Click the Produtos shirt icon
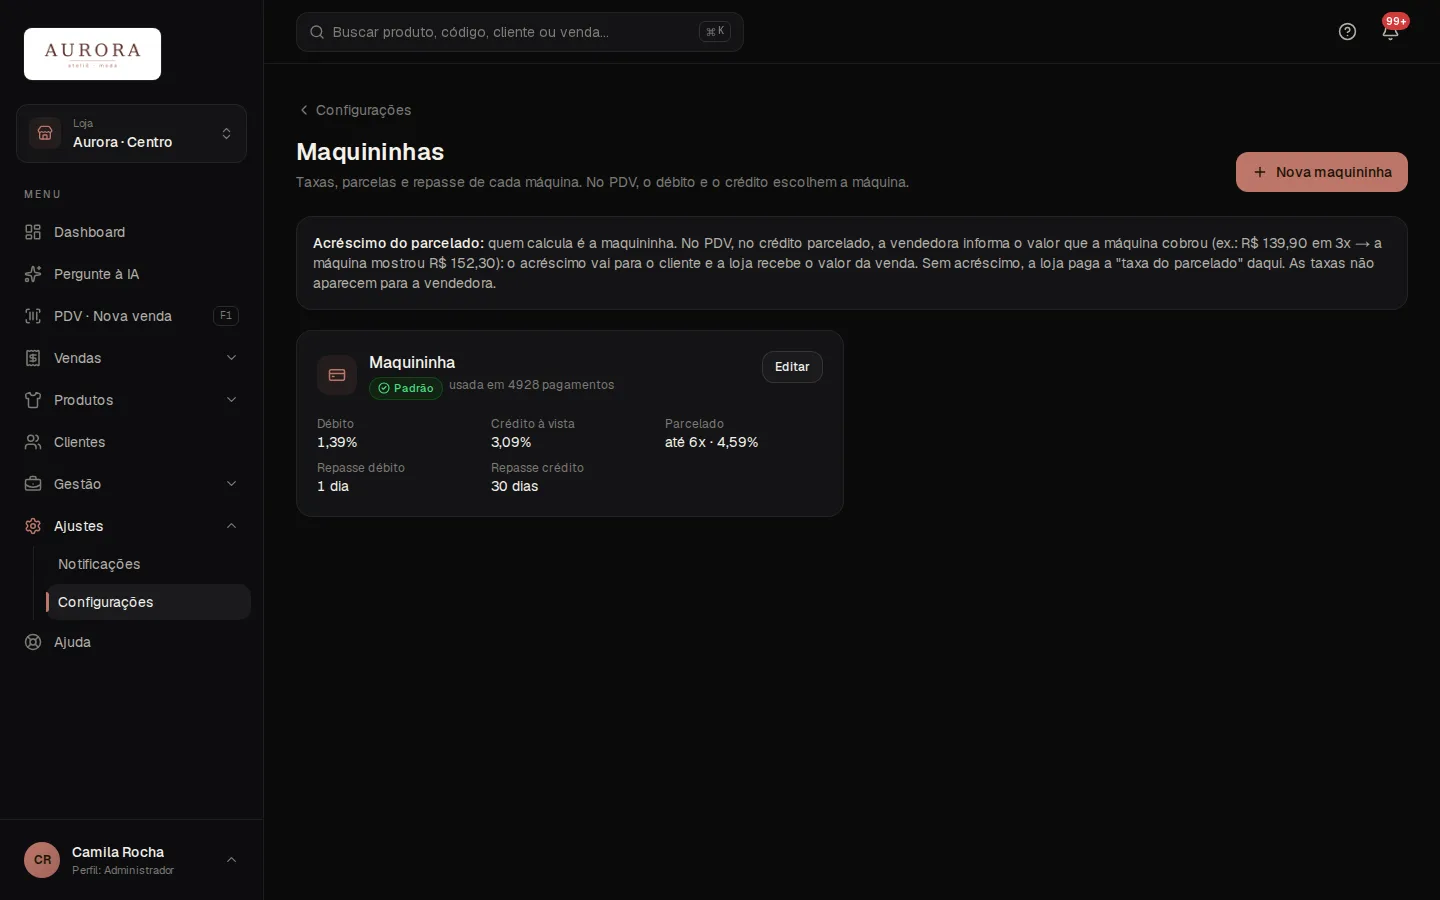The image size is (1440, 900). [33, 400]
